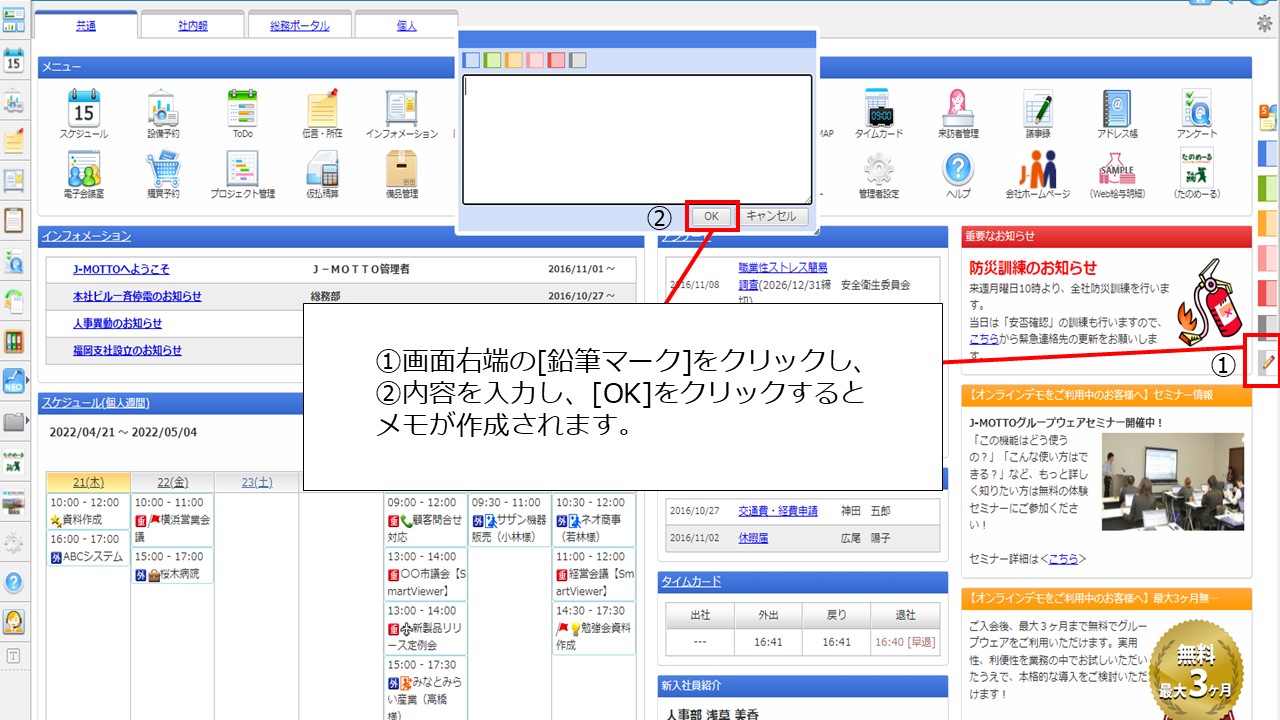Screen dimensions: 1280x720
Task: Open the スケジュール menu icon
Action: (84, 107)
